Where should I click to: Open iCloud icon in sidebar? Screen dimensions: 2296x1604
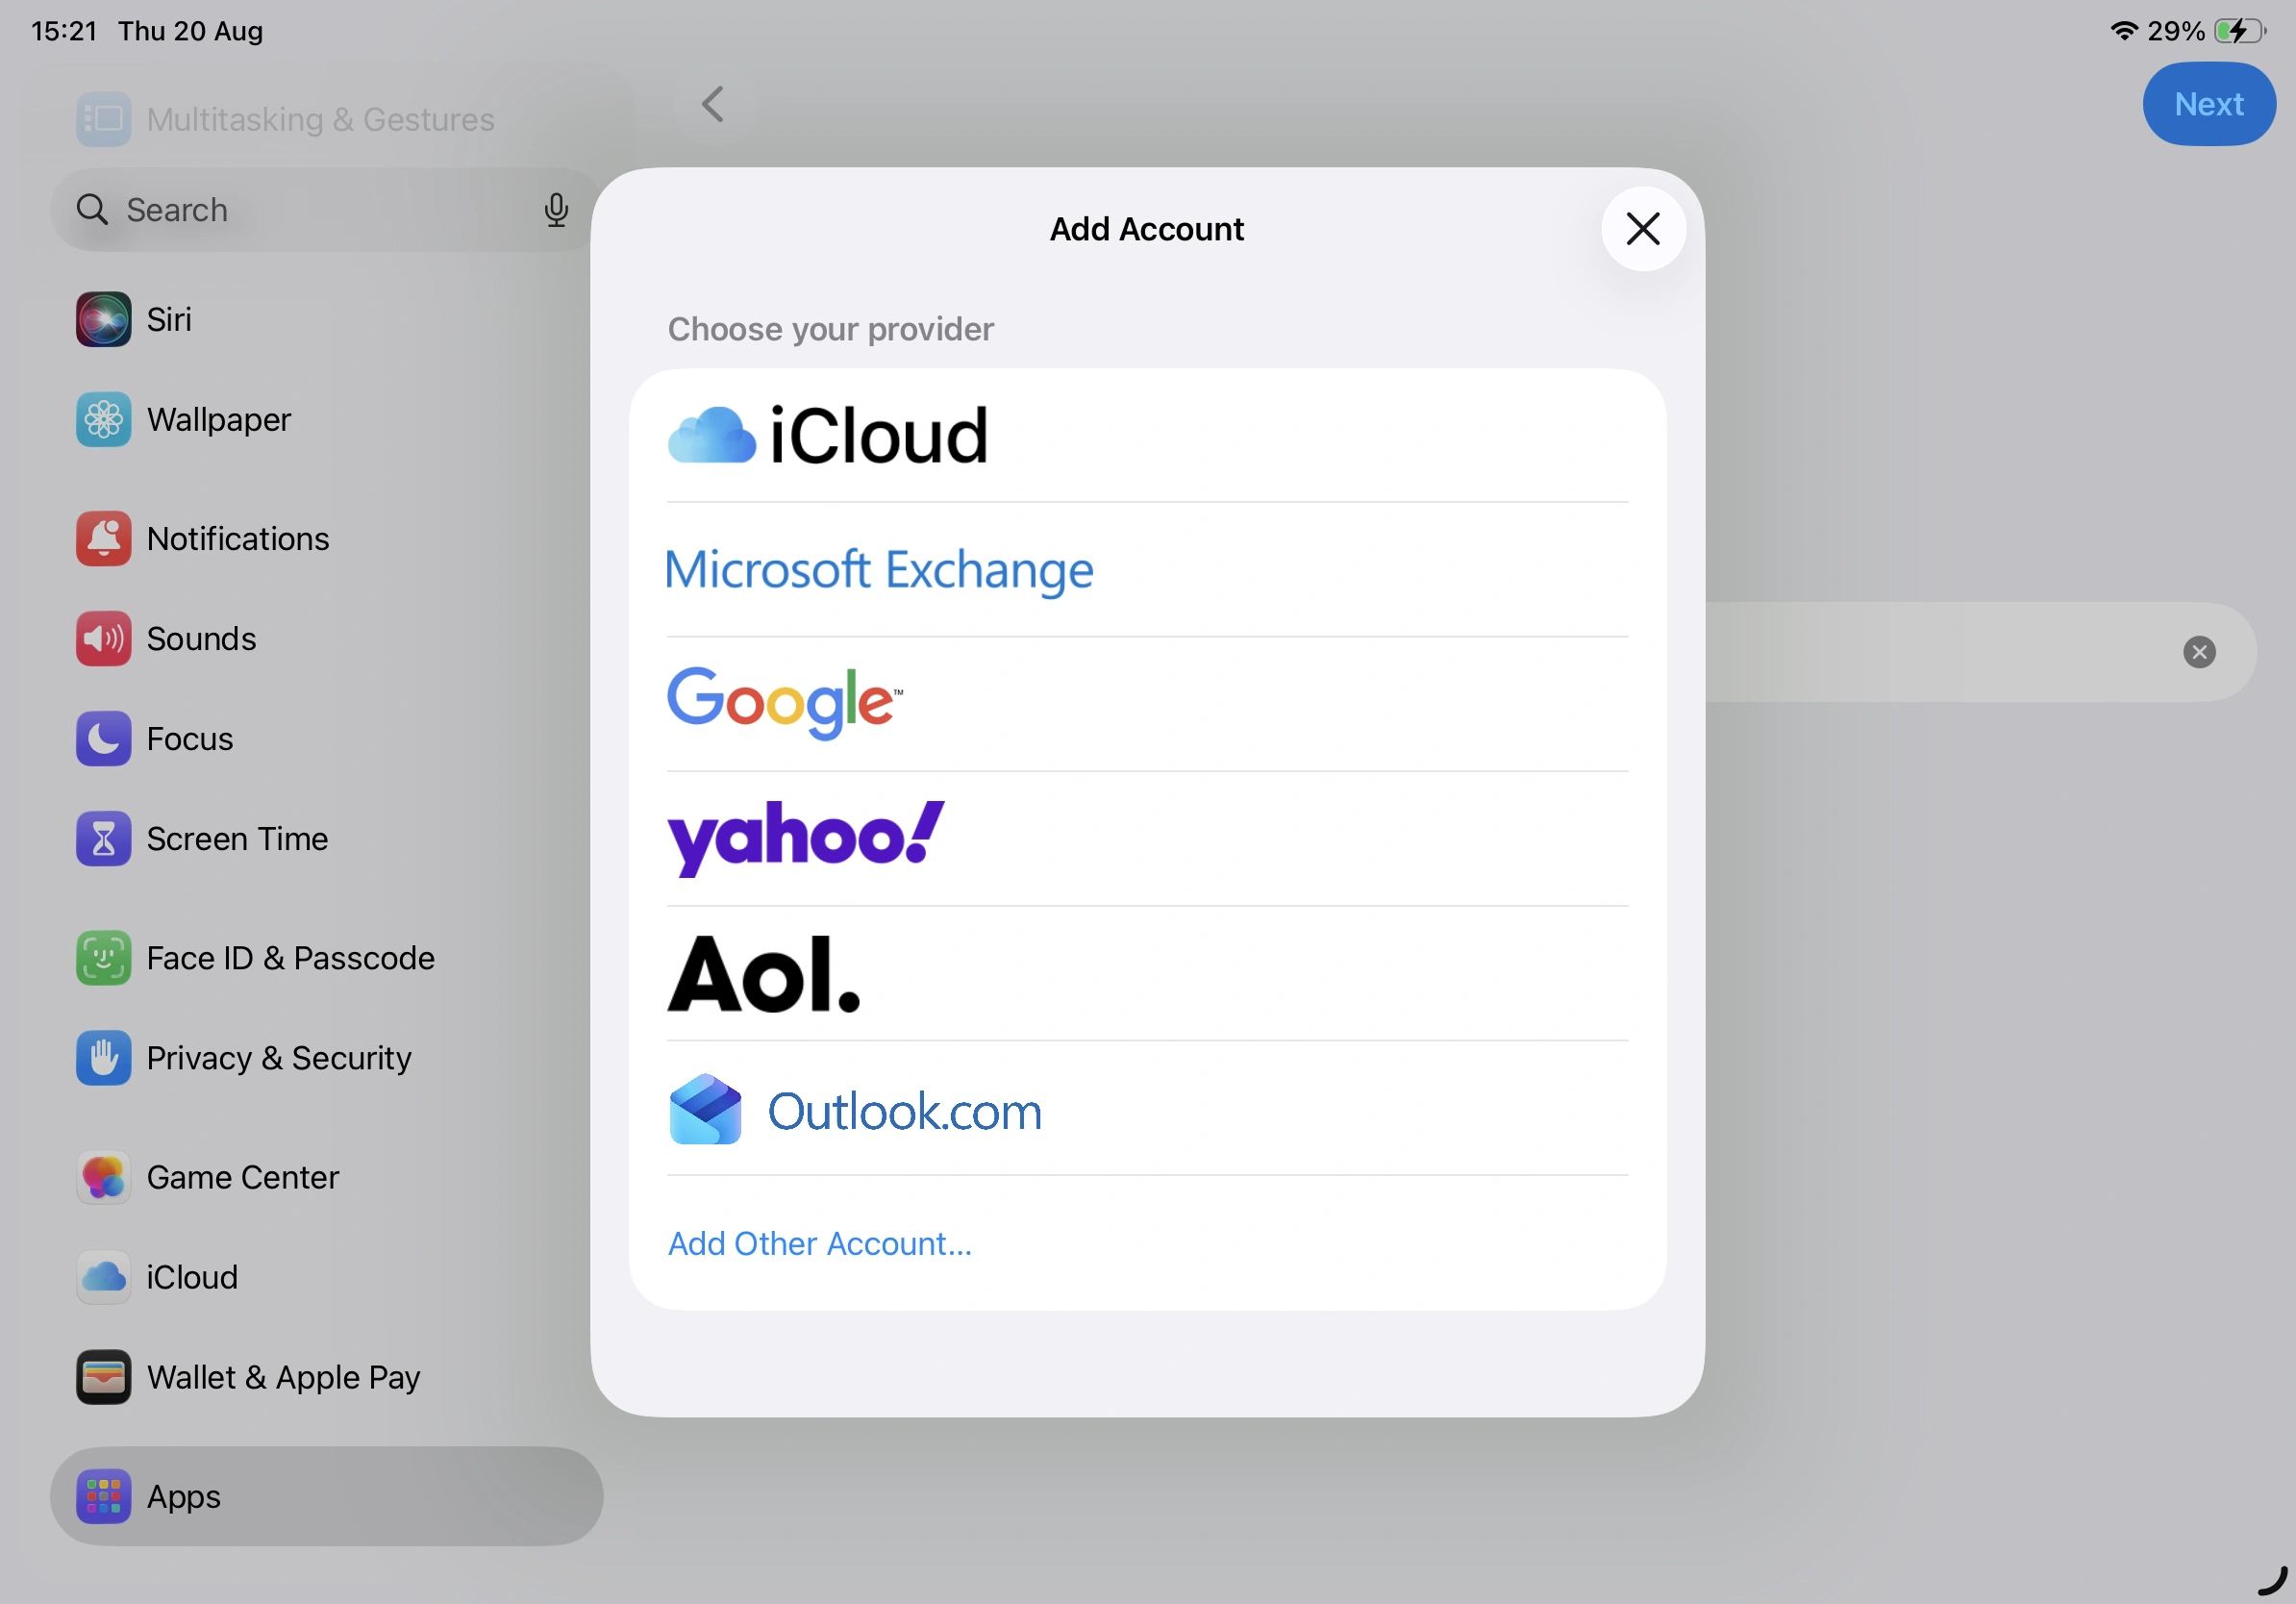coord(104,1277)
